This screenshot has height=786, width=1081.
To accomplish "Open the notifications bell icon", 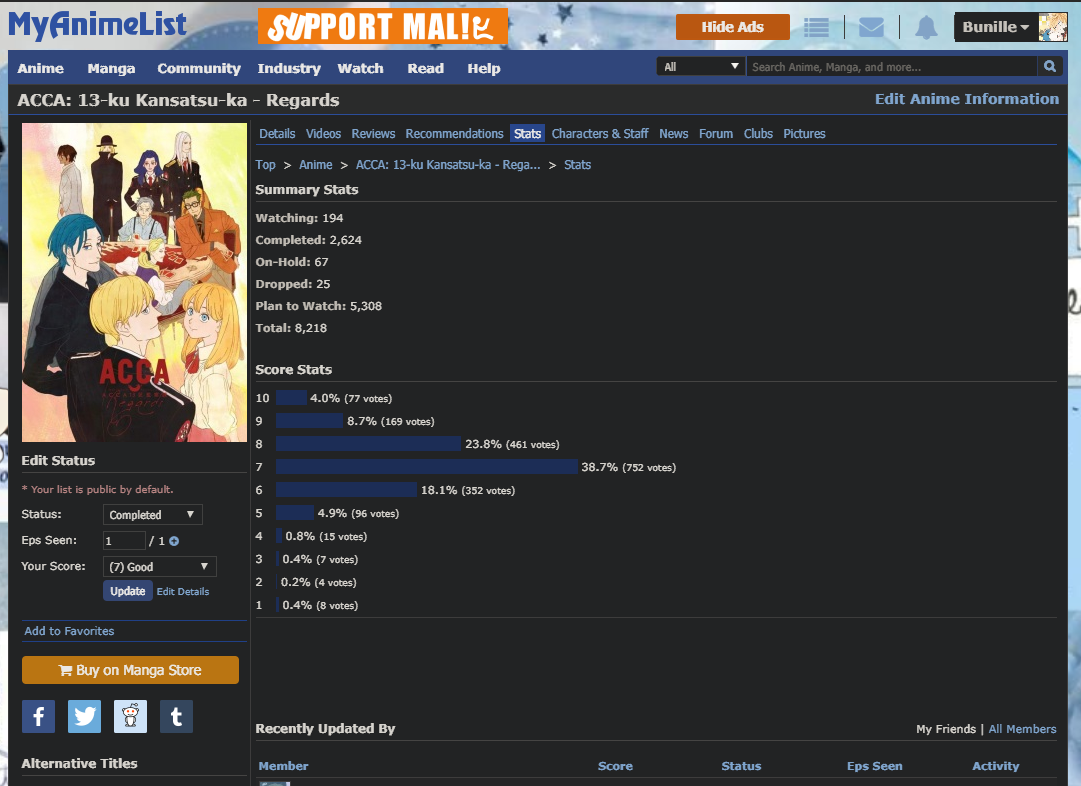I will coord(926,27).
